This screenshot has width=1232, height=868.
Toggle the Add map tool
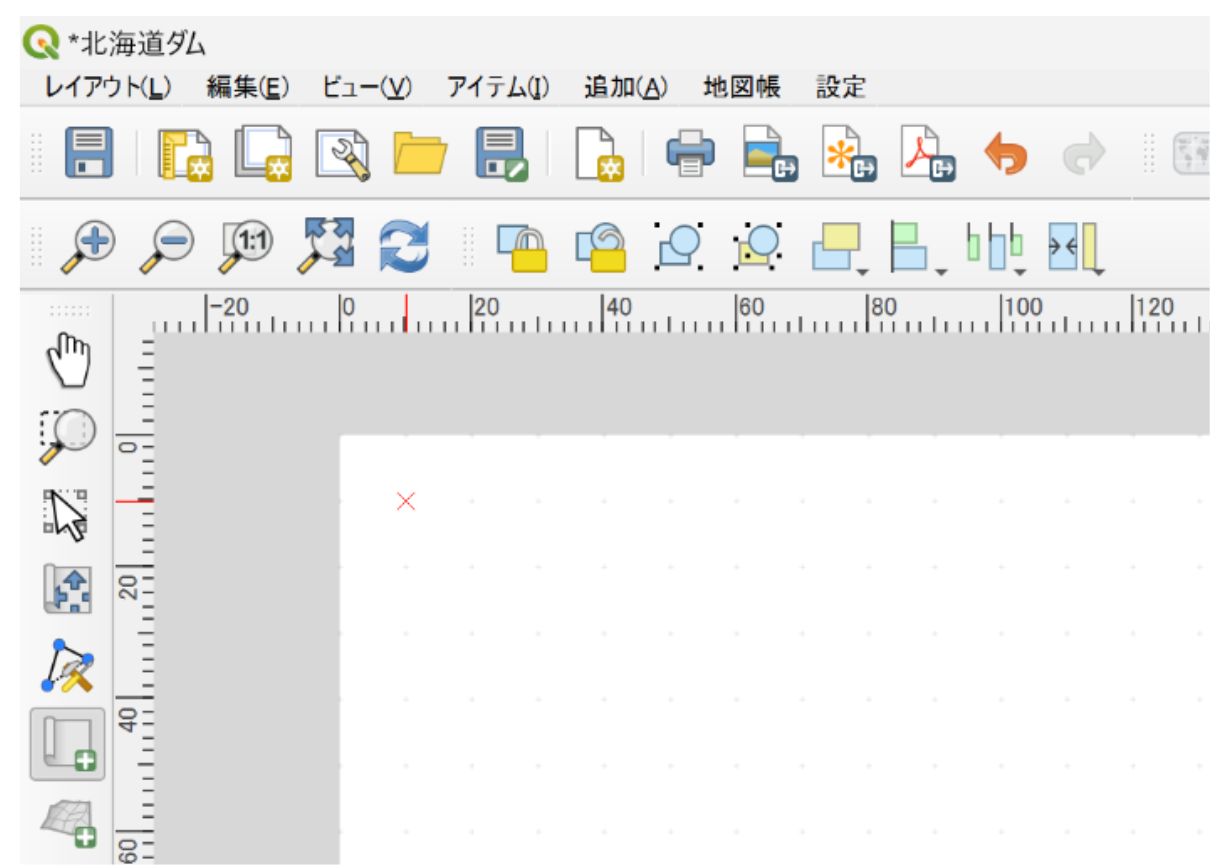[x=67, y=745]
